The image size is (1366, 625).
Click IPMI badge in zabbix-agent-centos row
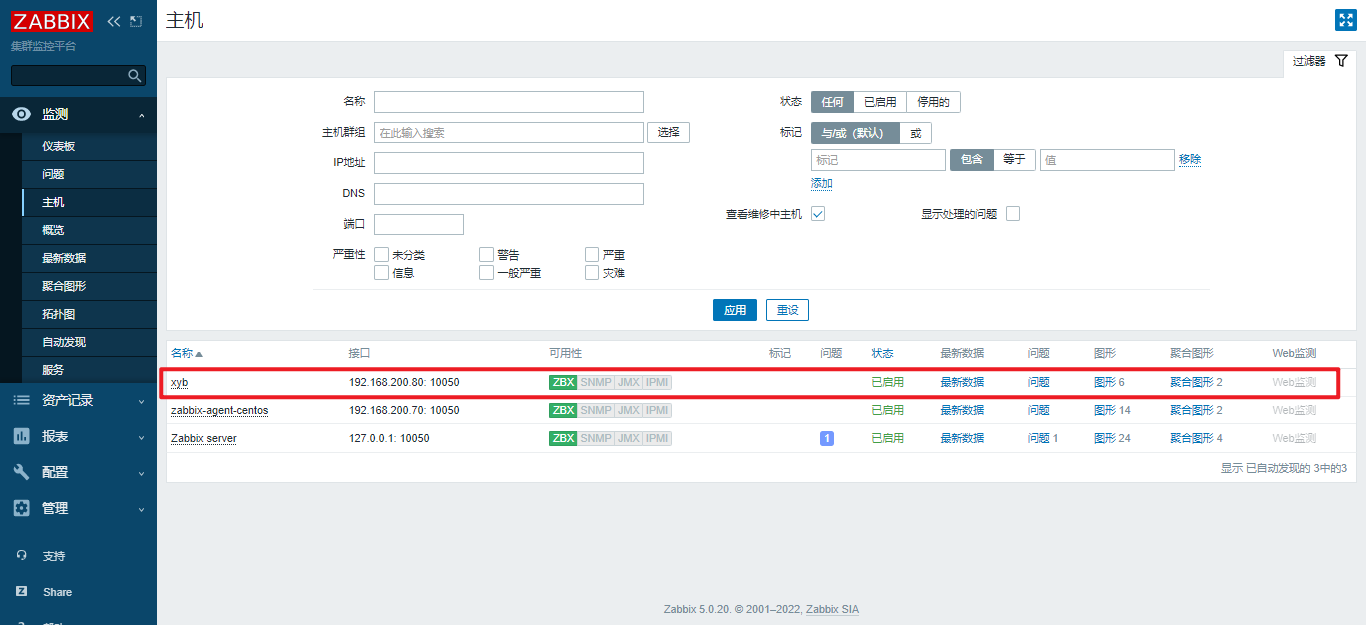point(657,410)
